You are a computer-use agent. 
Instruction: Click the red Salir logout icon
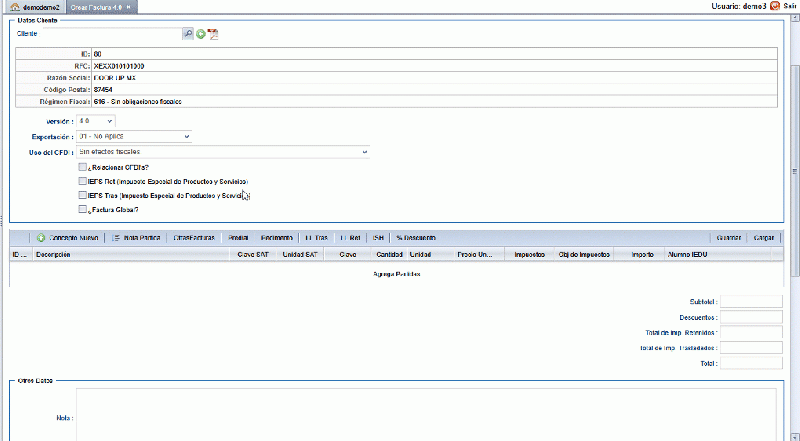(775, 6)
